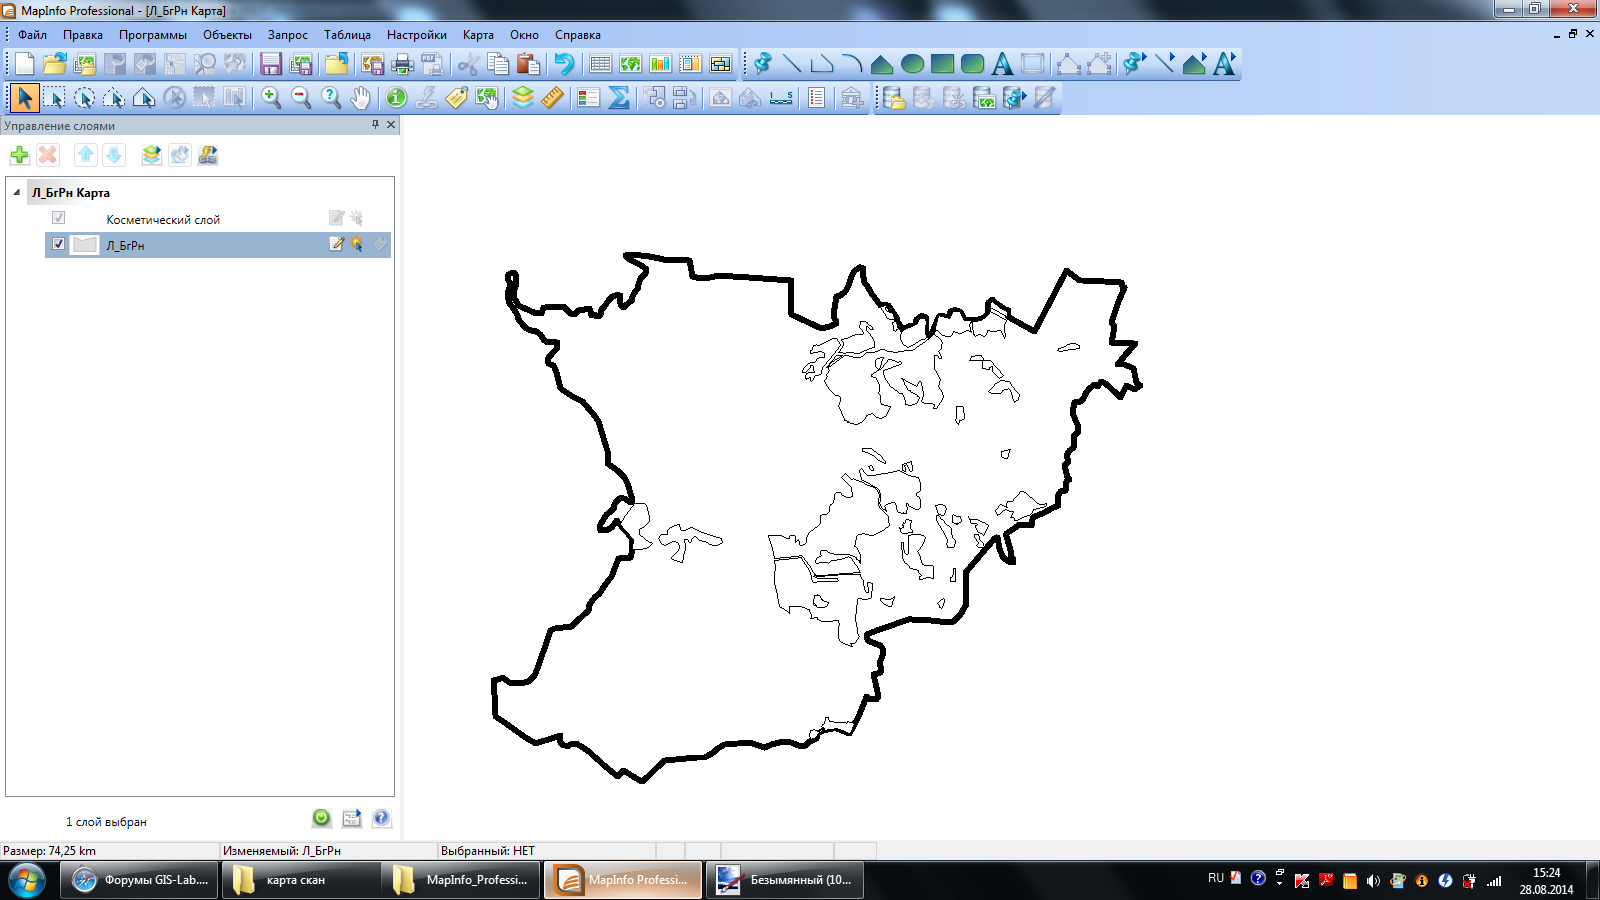This screenshot has width=1600, height=900.
Task: Open the Программы menu
Action: click(x=153, y=35)
